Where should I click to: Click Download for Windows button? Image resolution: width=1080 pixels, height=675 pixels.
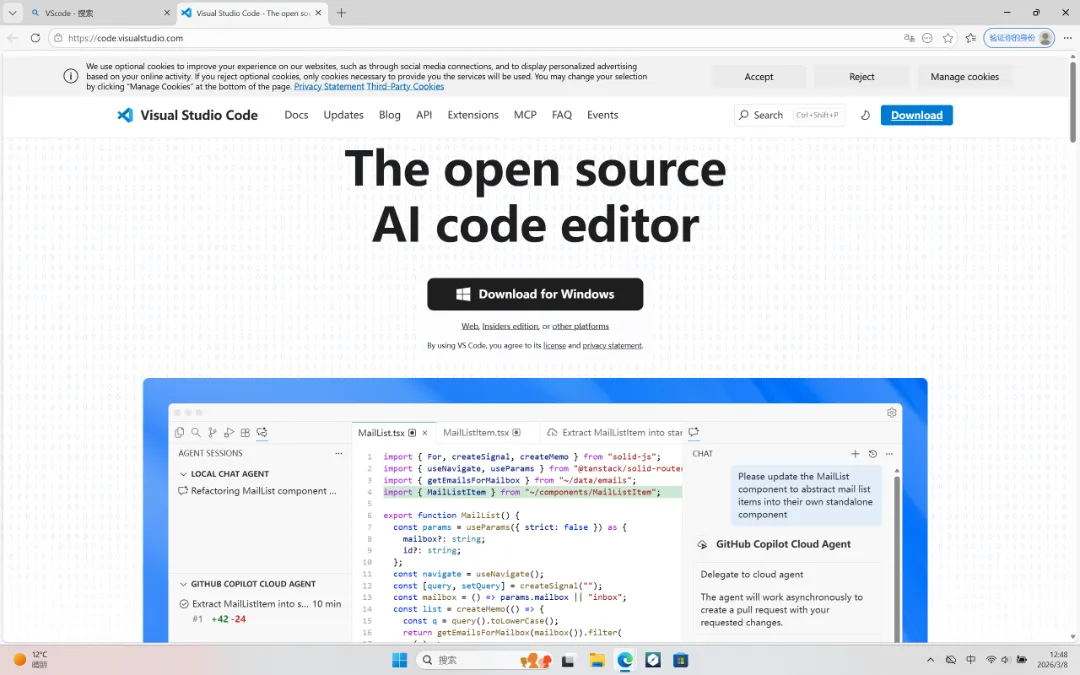534,294
